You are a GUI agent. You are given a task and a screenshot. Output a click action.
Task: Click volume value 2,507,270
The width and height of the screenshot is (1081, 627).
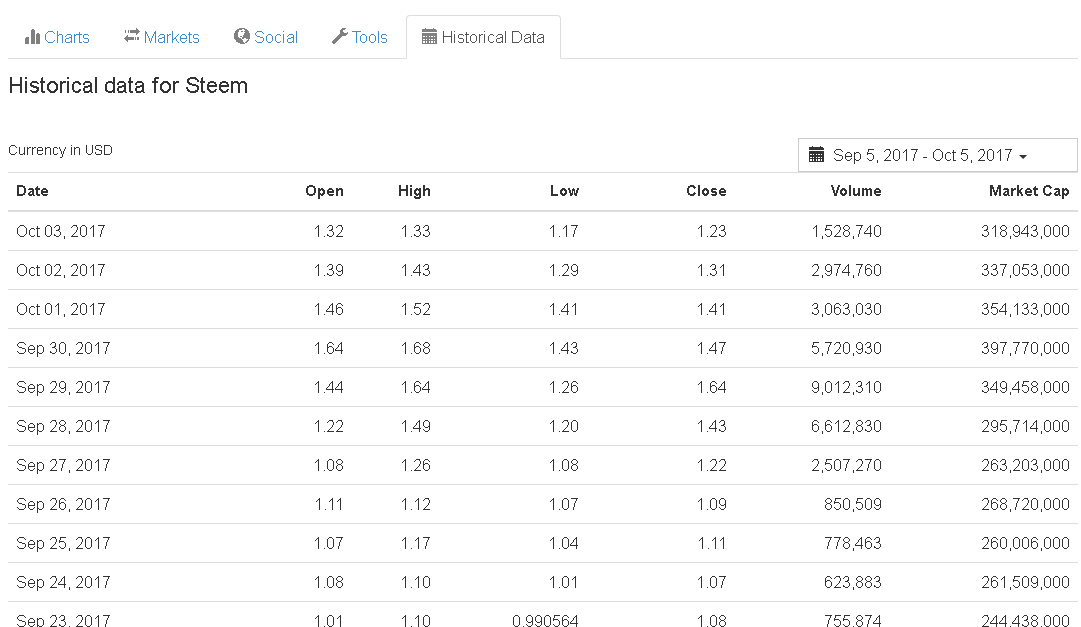846,465
